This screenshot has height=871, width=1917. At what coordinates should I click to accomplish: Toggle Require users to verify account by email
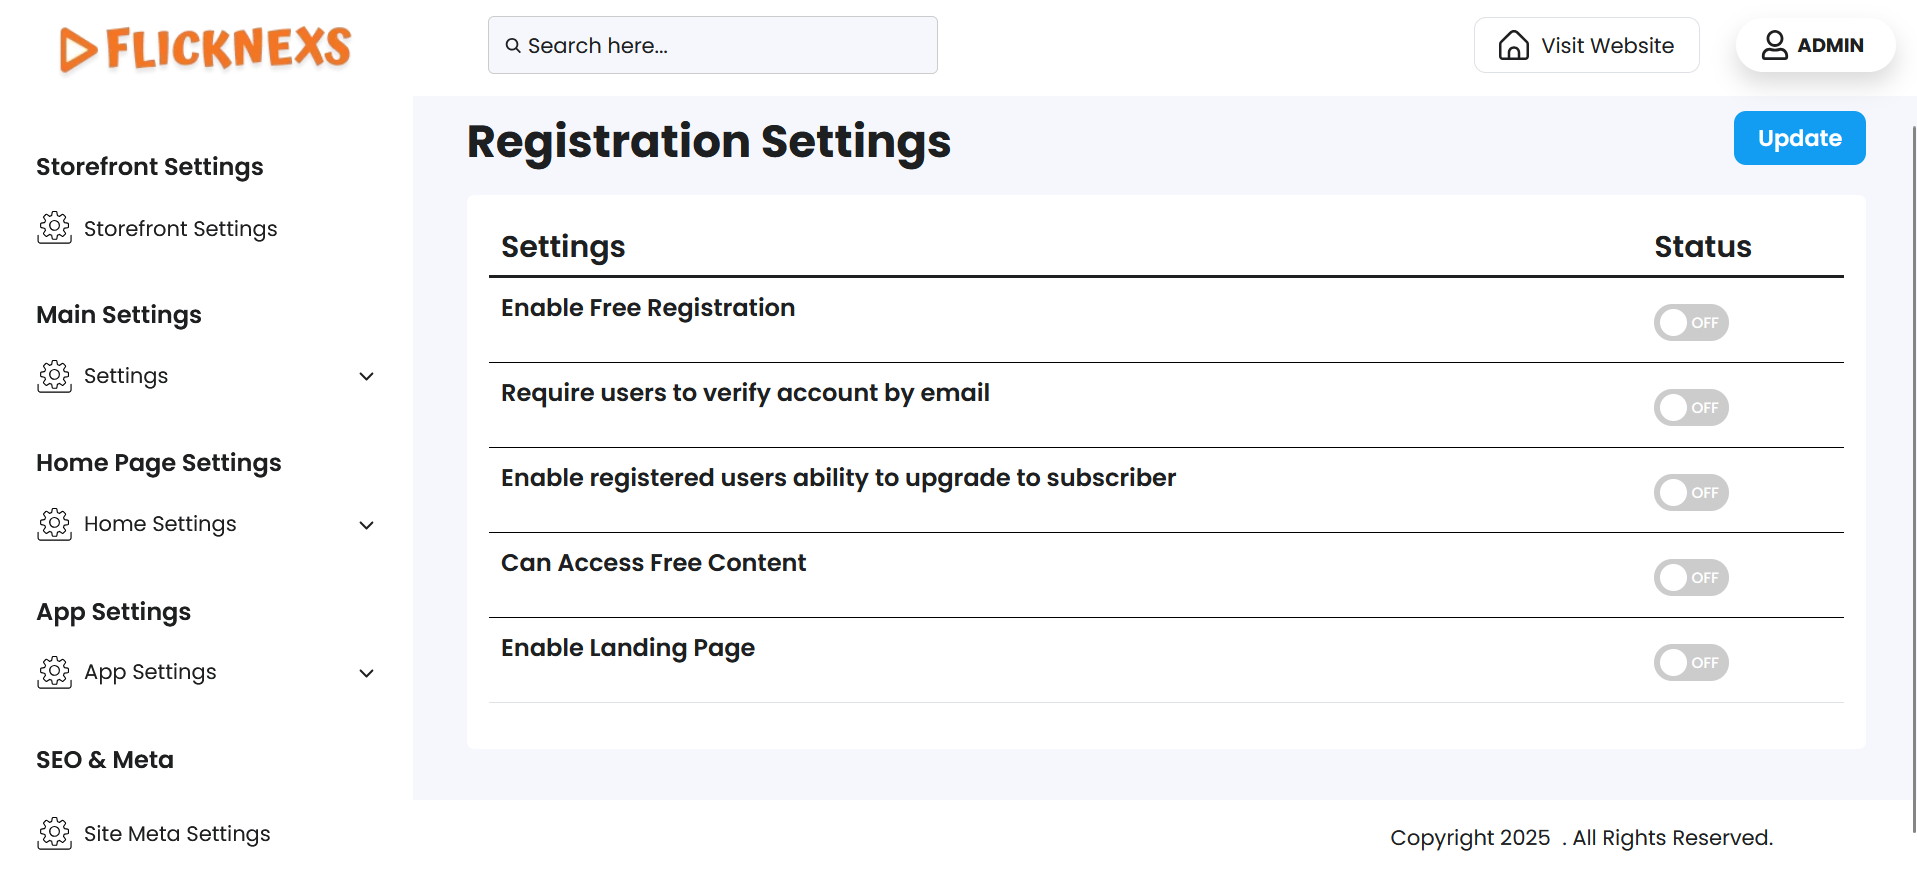pyautogui.click(x=1690, y=408)
